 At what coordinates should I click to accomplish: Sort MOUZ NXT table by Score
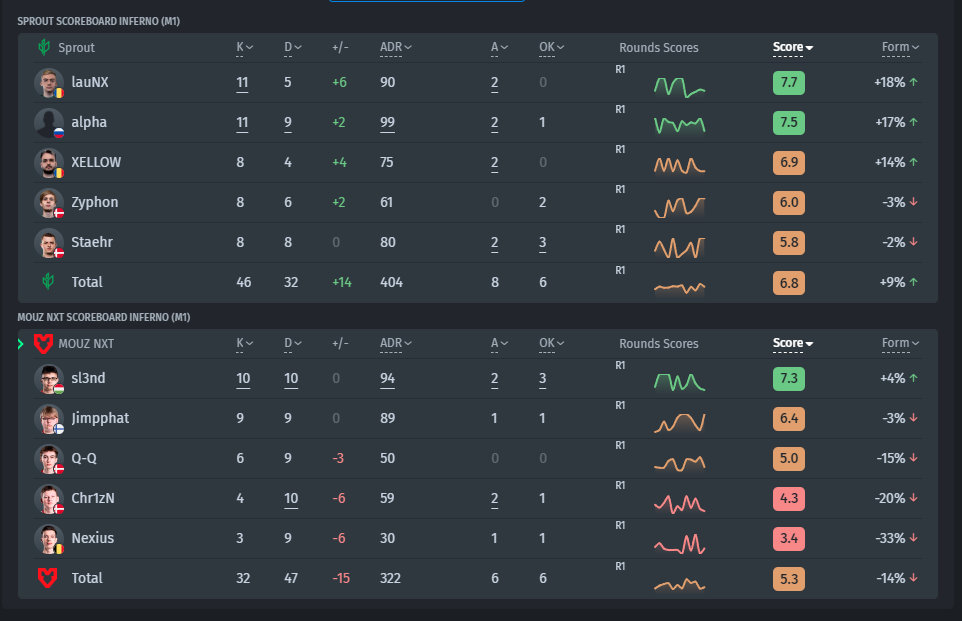click(x=793, y=343)
